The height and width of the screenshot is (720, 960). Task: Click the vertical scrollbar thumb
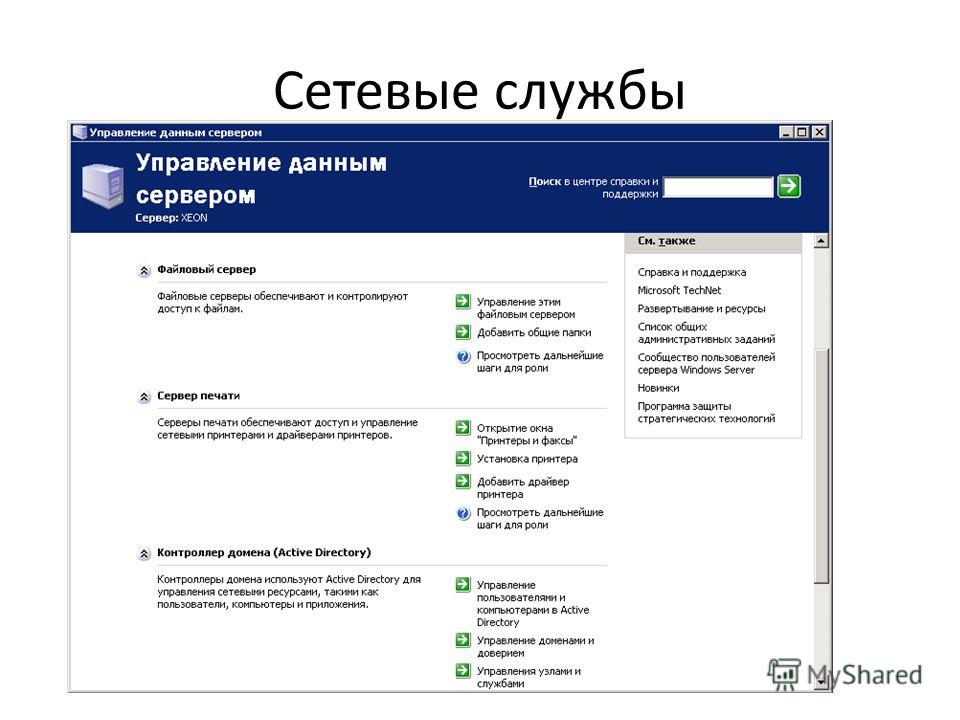click(821, 465)
